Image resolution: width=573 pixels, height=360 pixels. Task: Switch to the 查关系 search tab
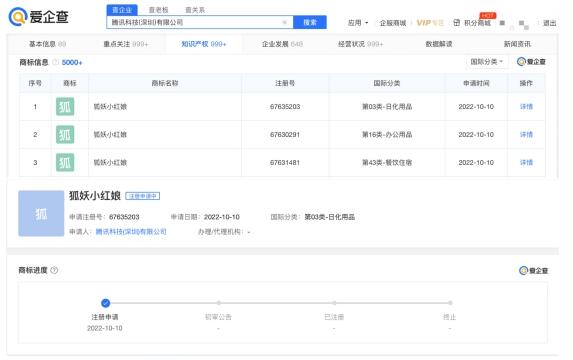click(x=195, y=10)
